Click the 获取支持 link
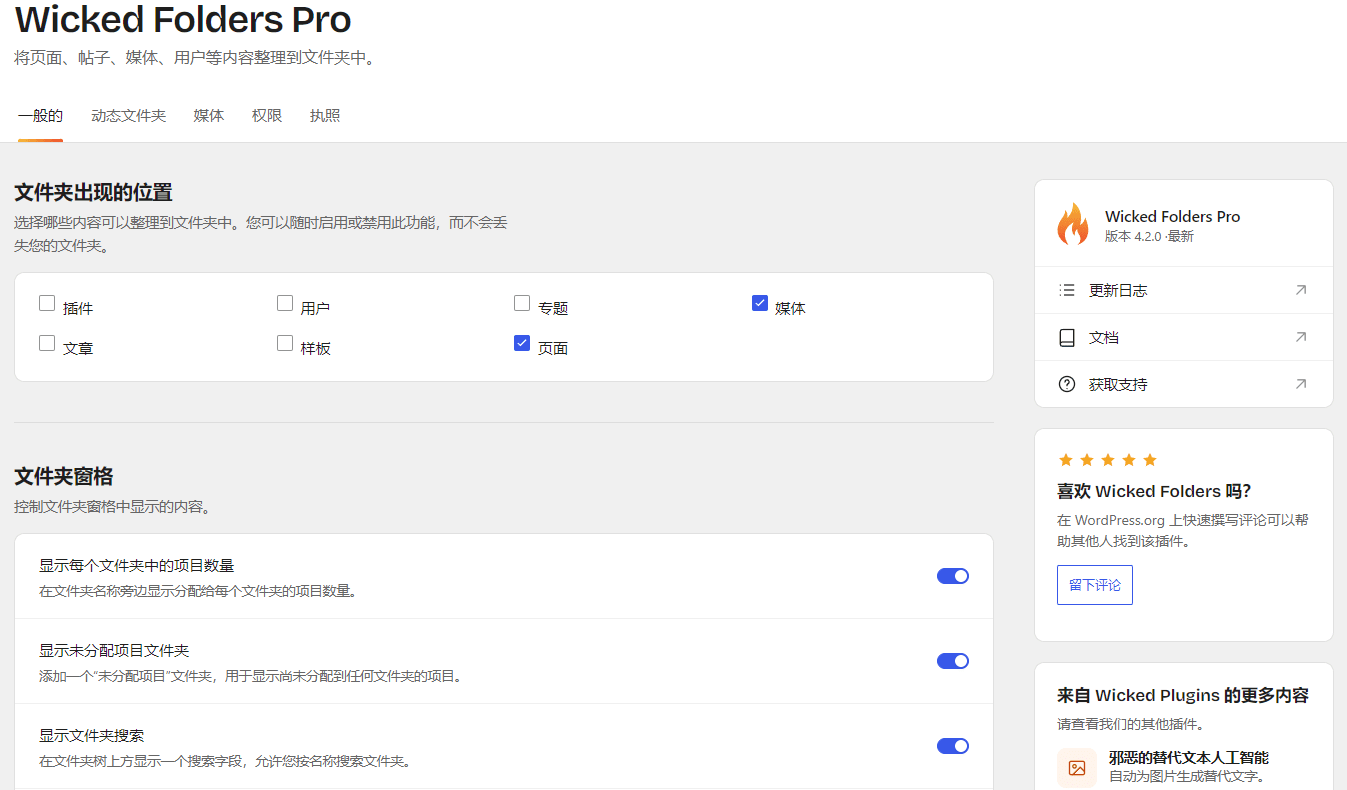The height and width of the screenshot is (790, 1347). click(1184, 384)
